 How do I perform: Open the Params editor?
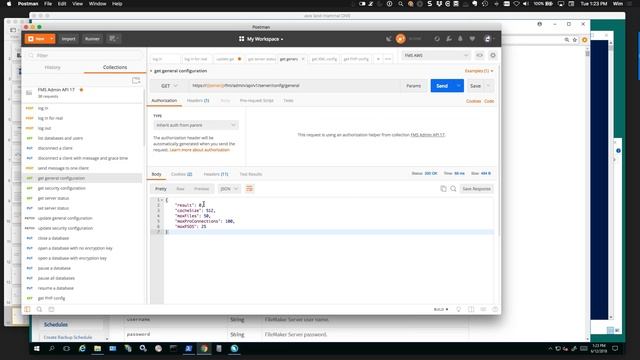pos(413,86)
